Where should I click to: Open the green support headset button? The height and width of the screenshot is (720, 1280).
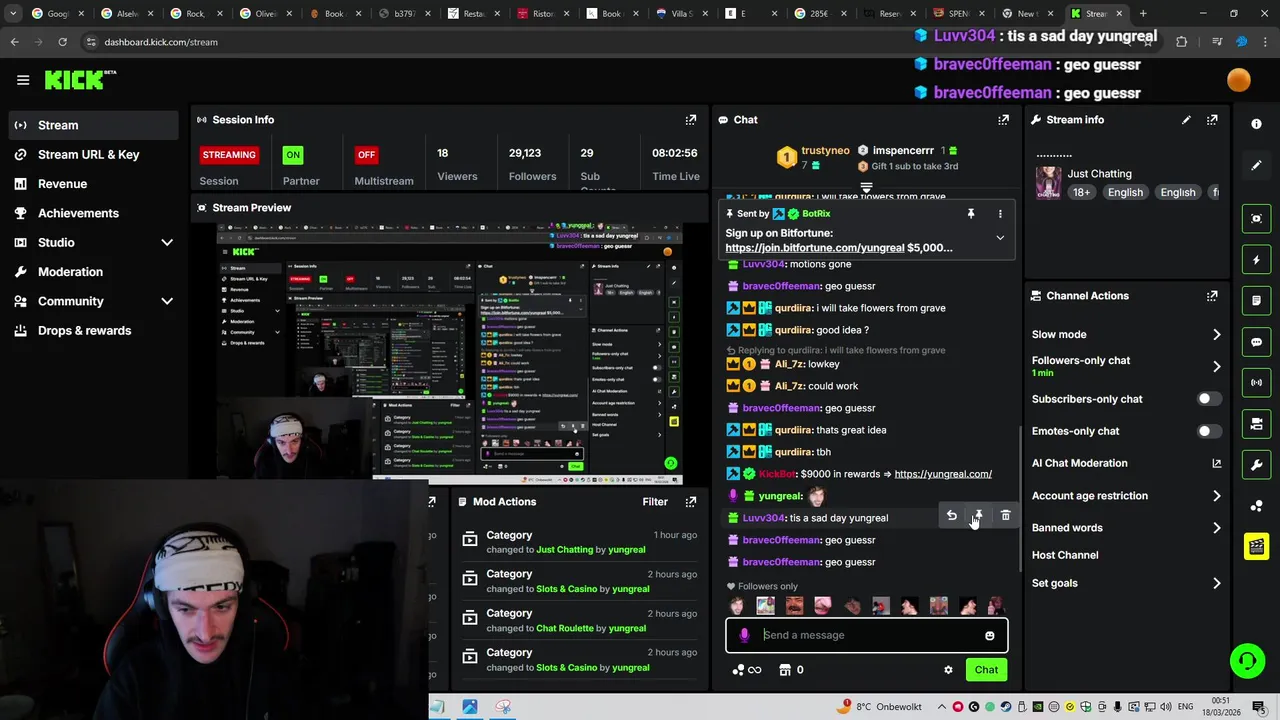(1247, 661)
